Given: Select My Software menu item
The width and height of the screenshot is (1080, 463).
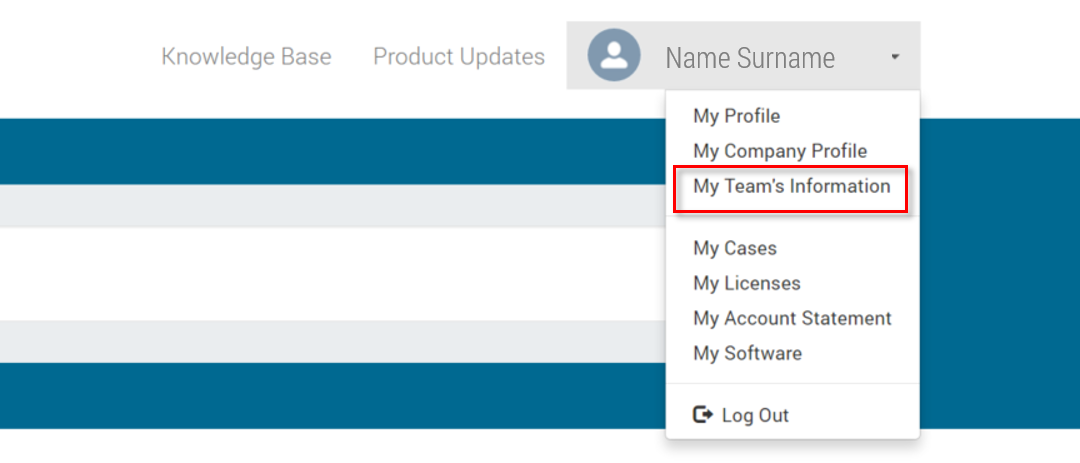Looking at the screenshot, I should tap(747, 353).
